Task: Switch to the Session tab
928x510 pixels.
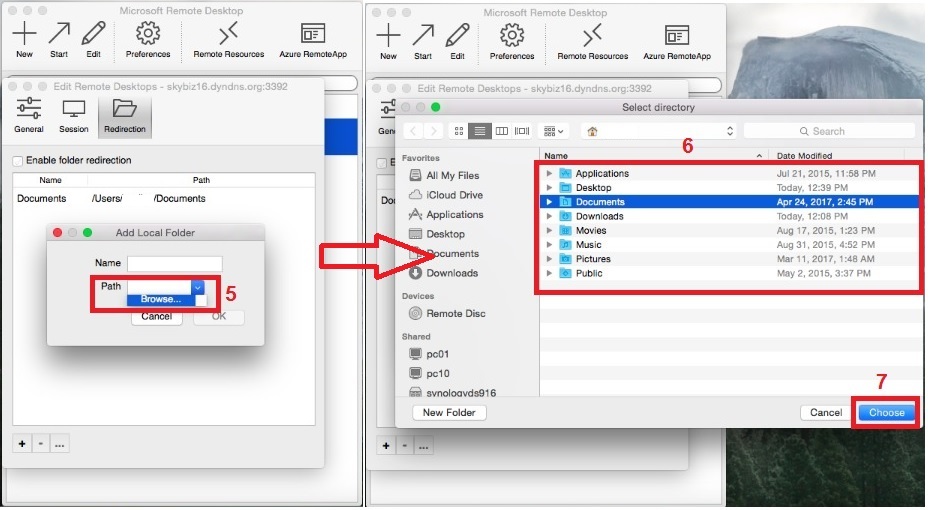Action: pyautogui.click(x=73, y=116)
